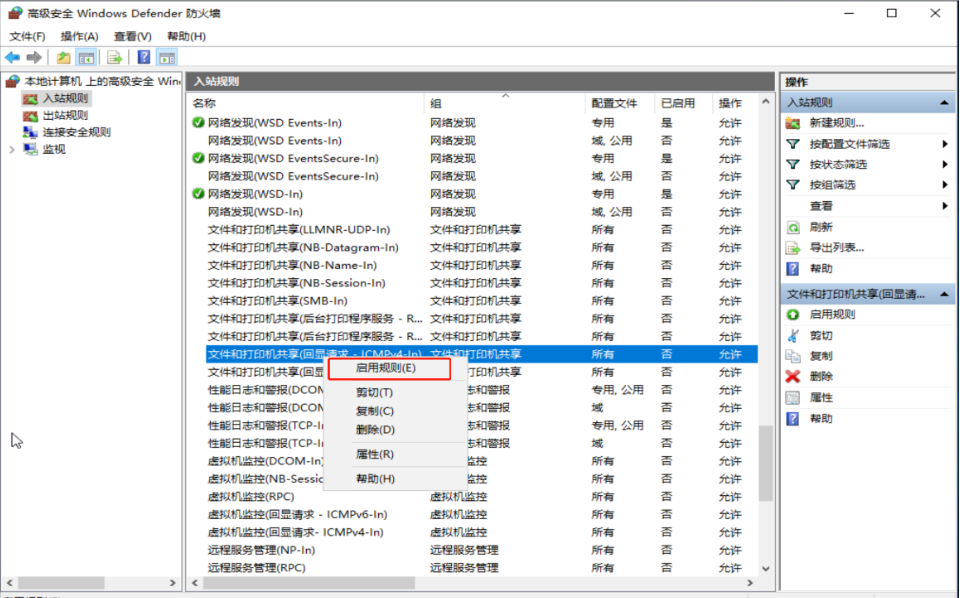Select 出站规则 in the left tree
This screenshot has height=598, width=960.
coord(66,115)
